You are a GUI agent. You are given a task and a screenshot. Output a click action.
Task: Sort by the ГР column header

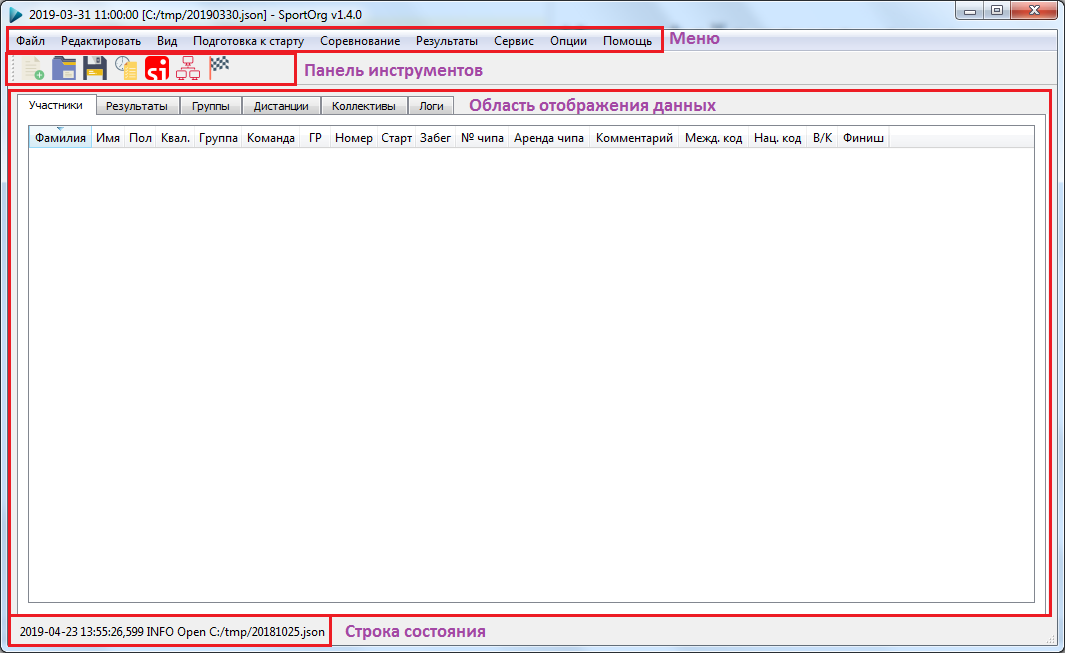[x=315, y=138]
